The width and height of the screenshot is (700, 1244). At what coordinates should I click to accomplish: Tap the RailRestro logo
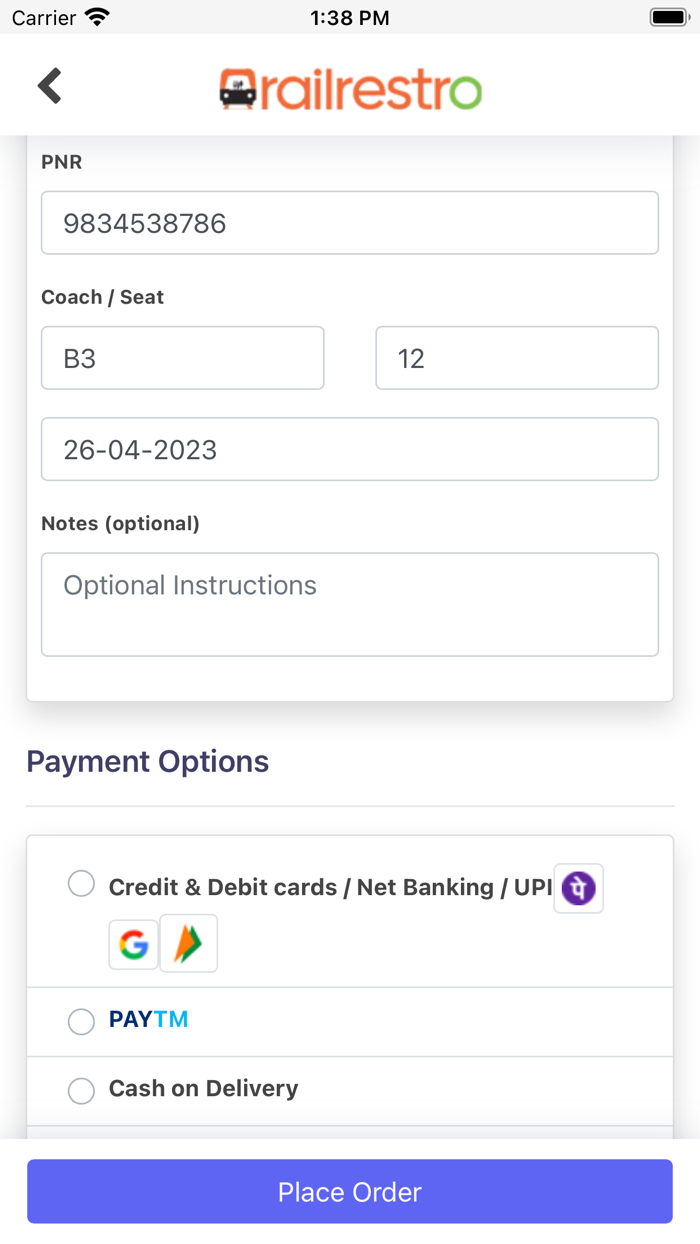coord(350,88)
